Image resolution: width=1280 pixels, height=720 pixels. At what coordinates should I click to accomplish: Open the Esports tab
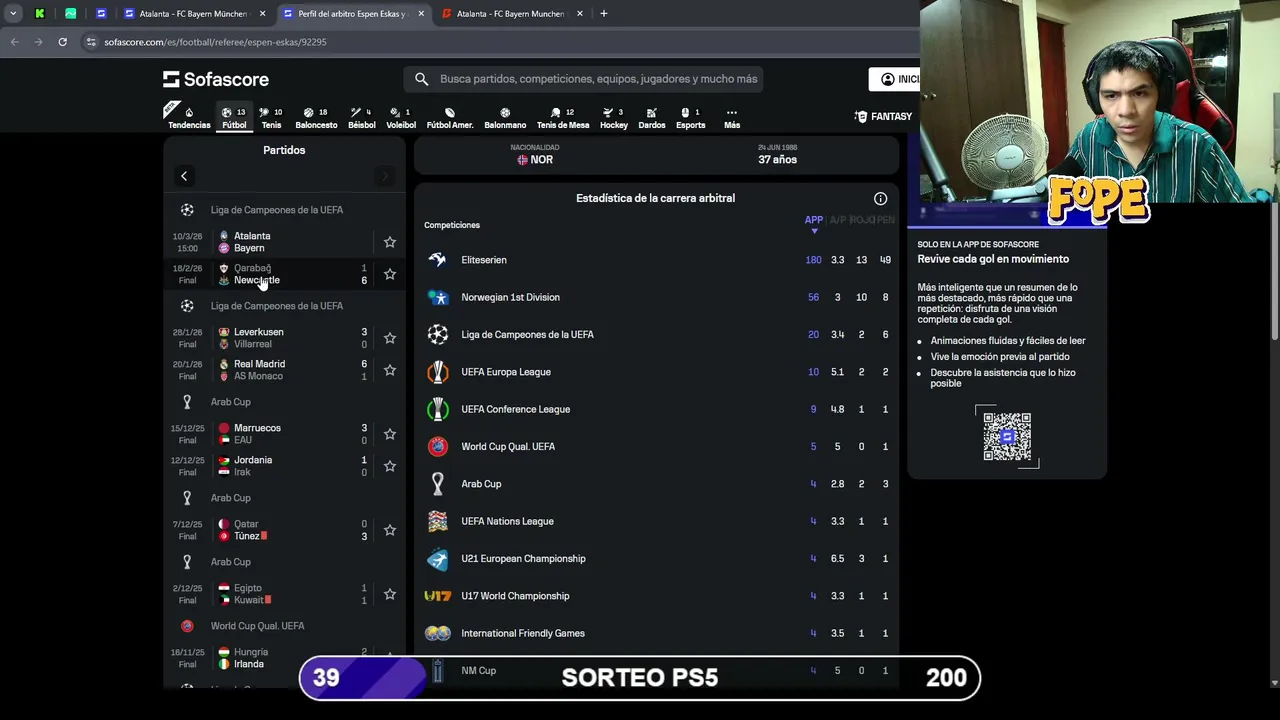(x=690, y=118)
